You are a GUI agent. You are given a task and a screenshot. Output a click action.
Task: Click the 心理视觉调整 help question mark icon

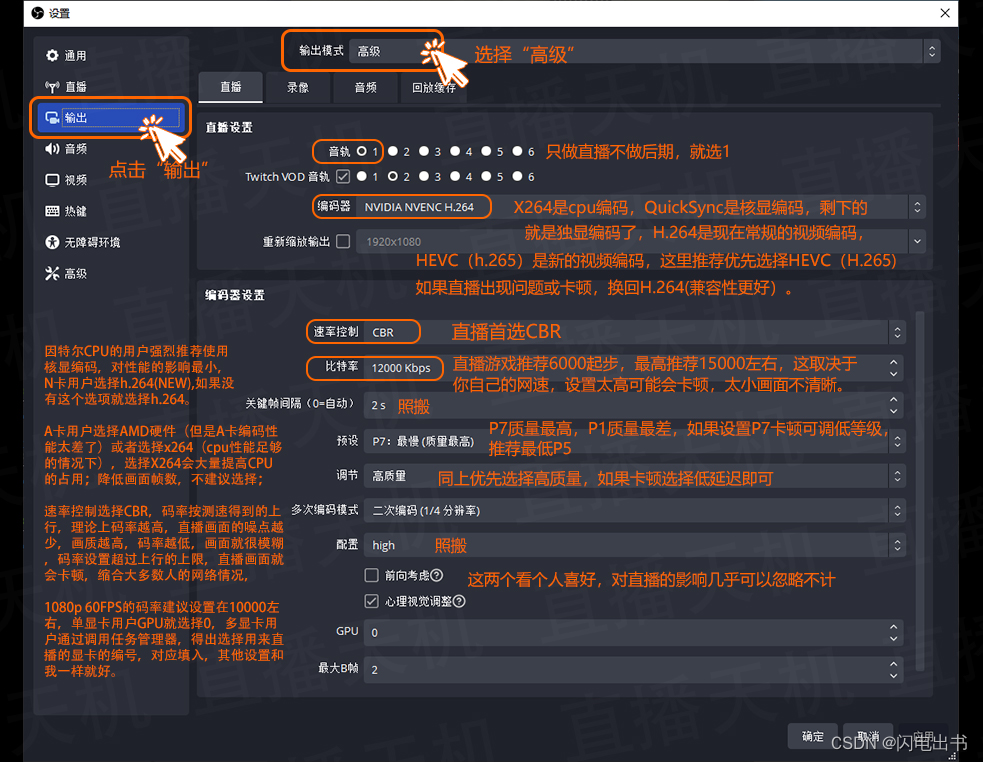click(459, 601)
